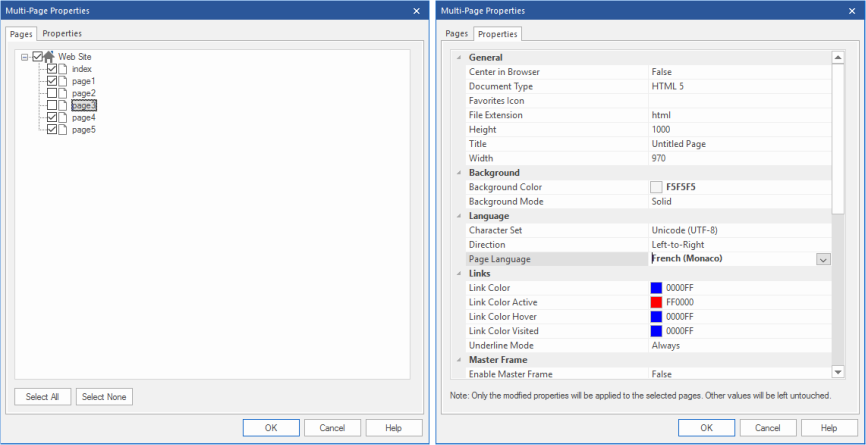This screenshot has width=866, height=445.
Task: Open the Page Language dropdown arrow
Action: [823, 259]
